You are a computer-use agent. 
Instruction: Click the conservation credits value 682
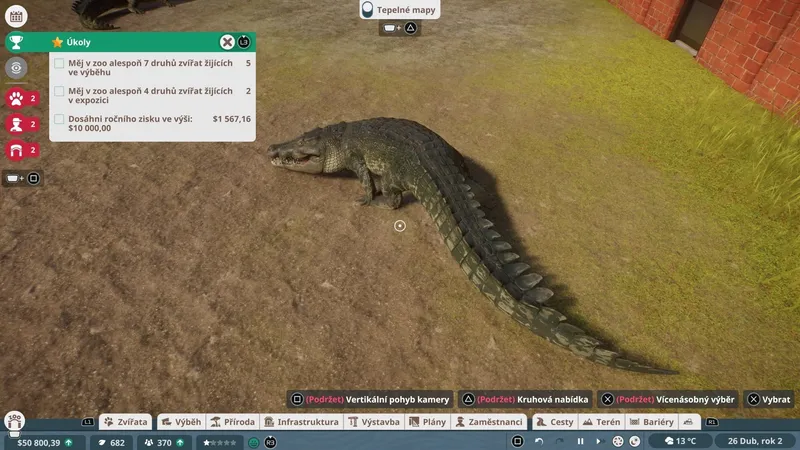click(111, 442)
